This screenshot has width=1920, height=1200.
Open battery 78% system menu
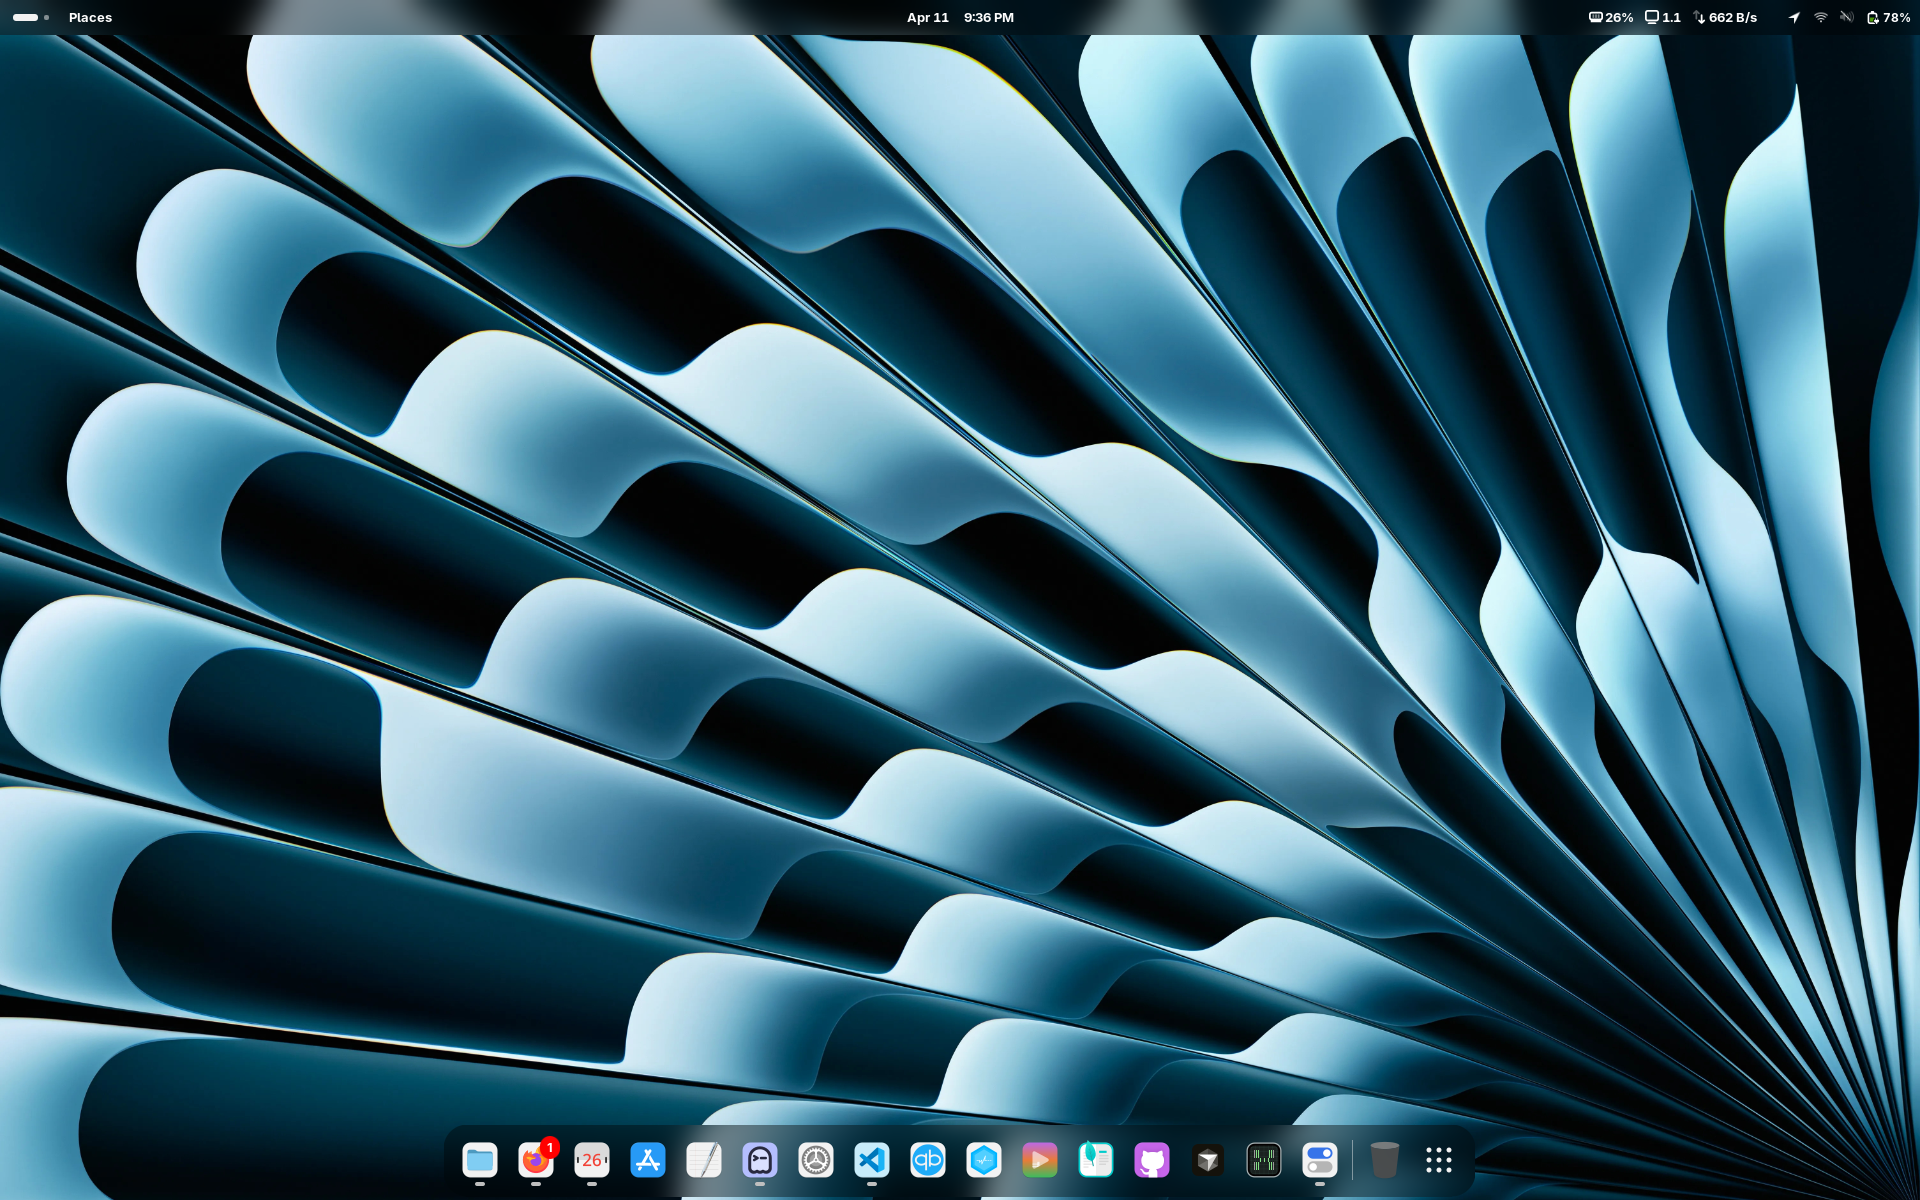point(1888,17)
